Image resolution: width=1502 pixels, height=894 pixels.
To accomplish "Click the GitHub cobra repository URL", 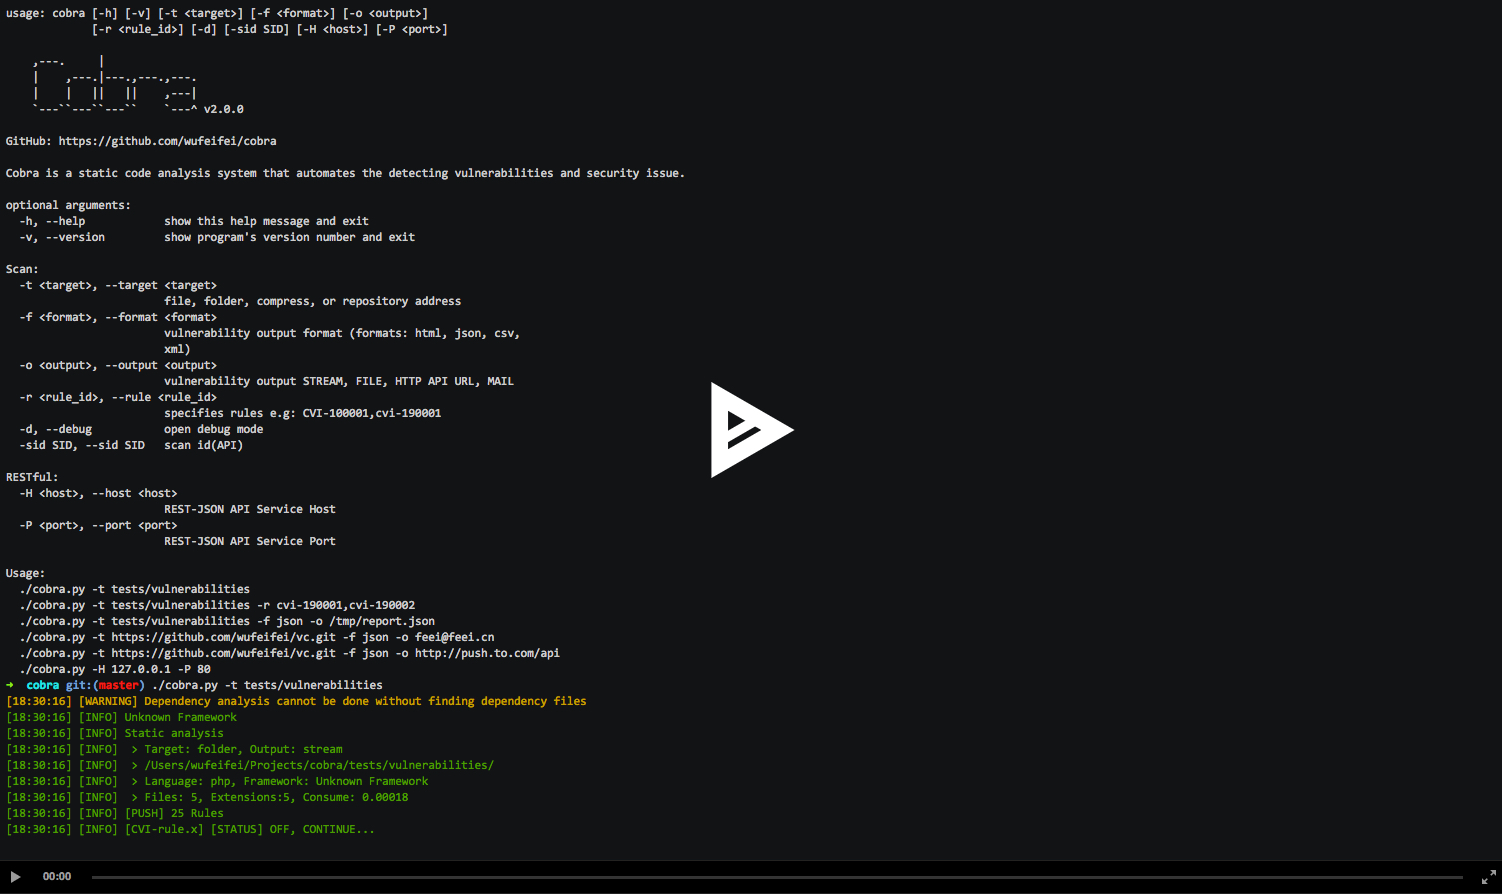I will coord(167,141).
